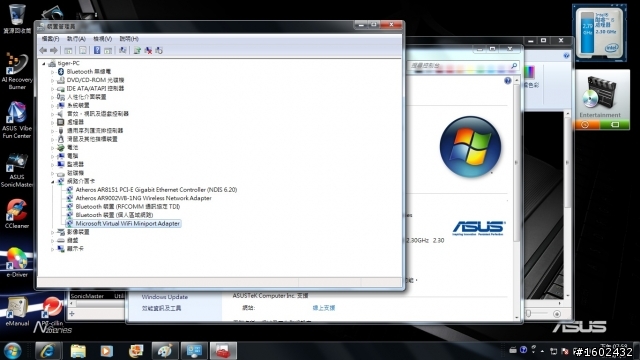
Task: Select the tiger-PC root tree item
Action: pos(69,63)
